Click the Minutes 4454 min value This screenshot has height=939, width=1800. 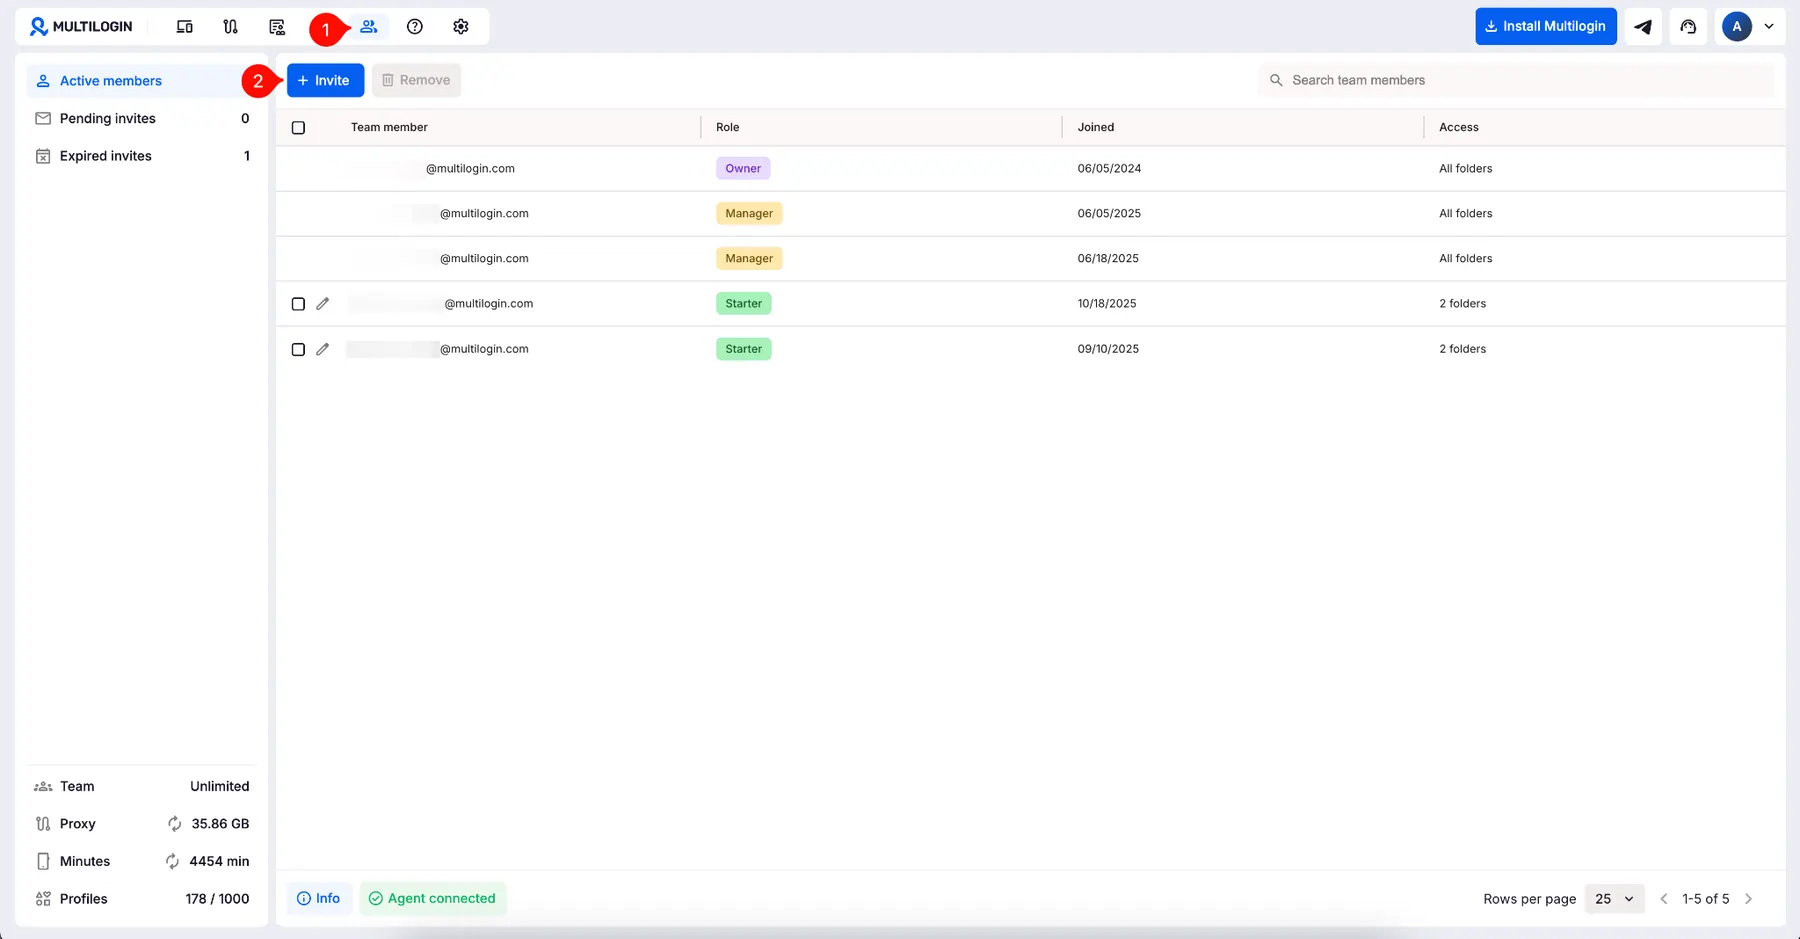pyautogui.click(x=219, y=862)
